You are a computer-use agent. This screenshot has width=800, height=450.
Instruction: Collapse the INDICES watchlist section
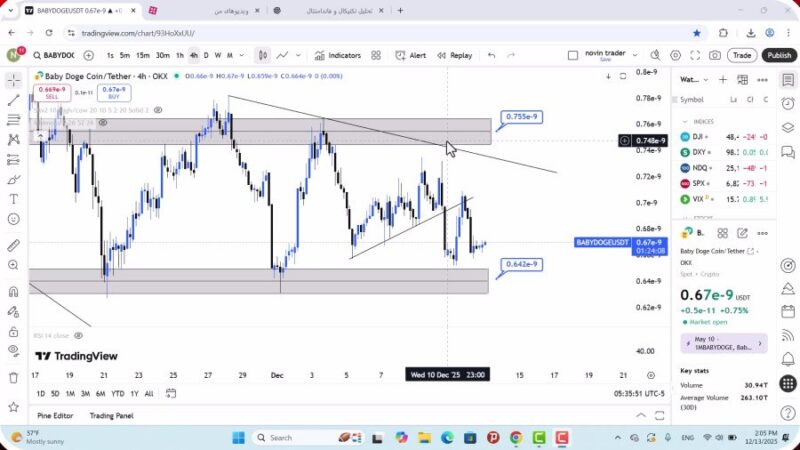coord(684,121)
